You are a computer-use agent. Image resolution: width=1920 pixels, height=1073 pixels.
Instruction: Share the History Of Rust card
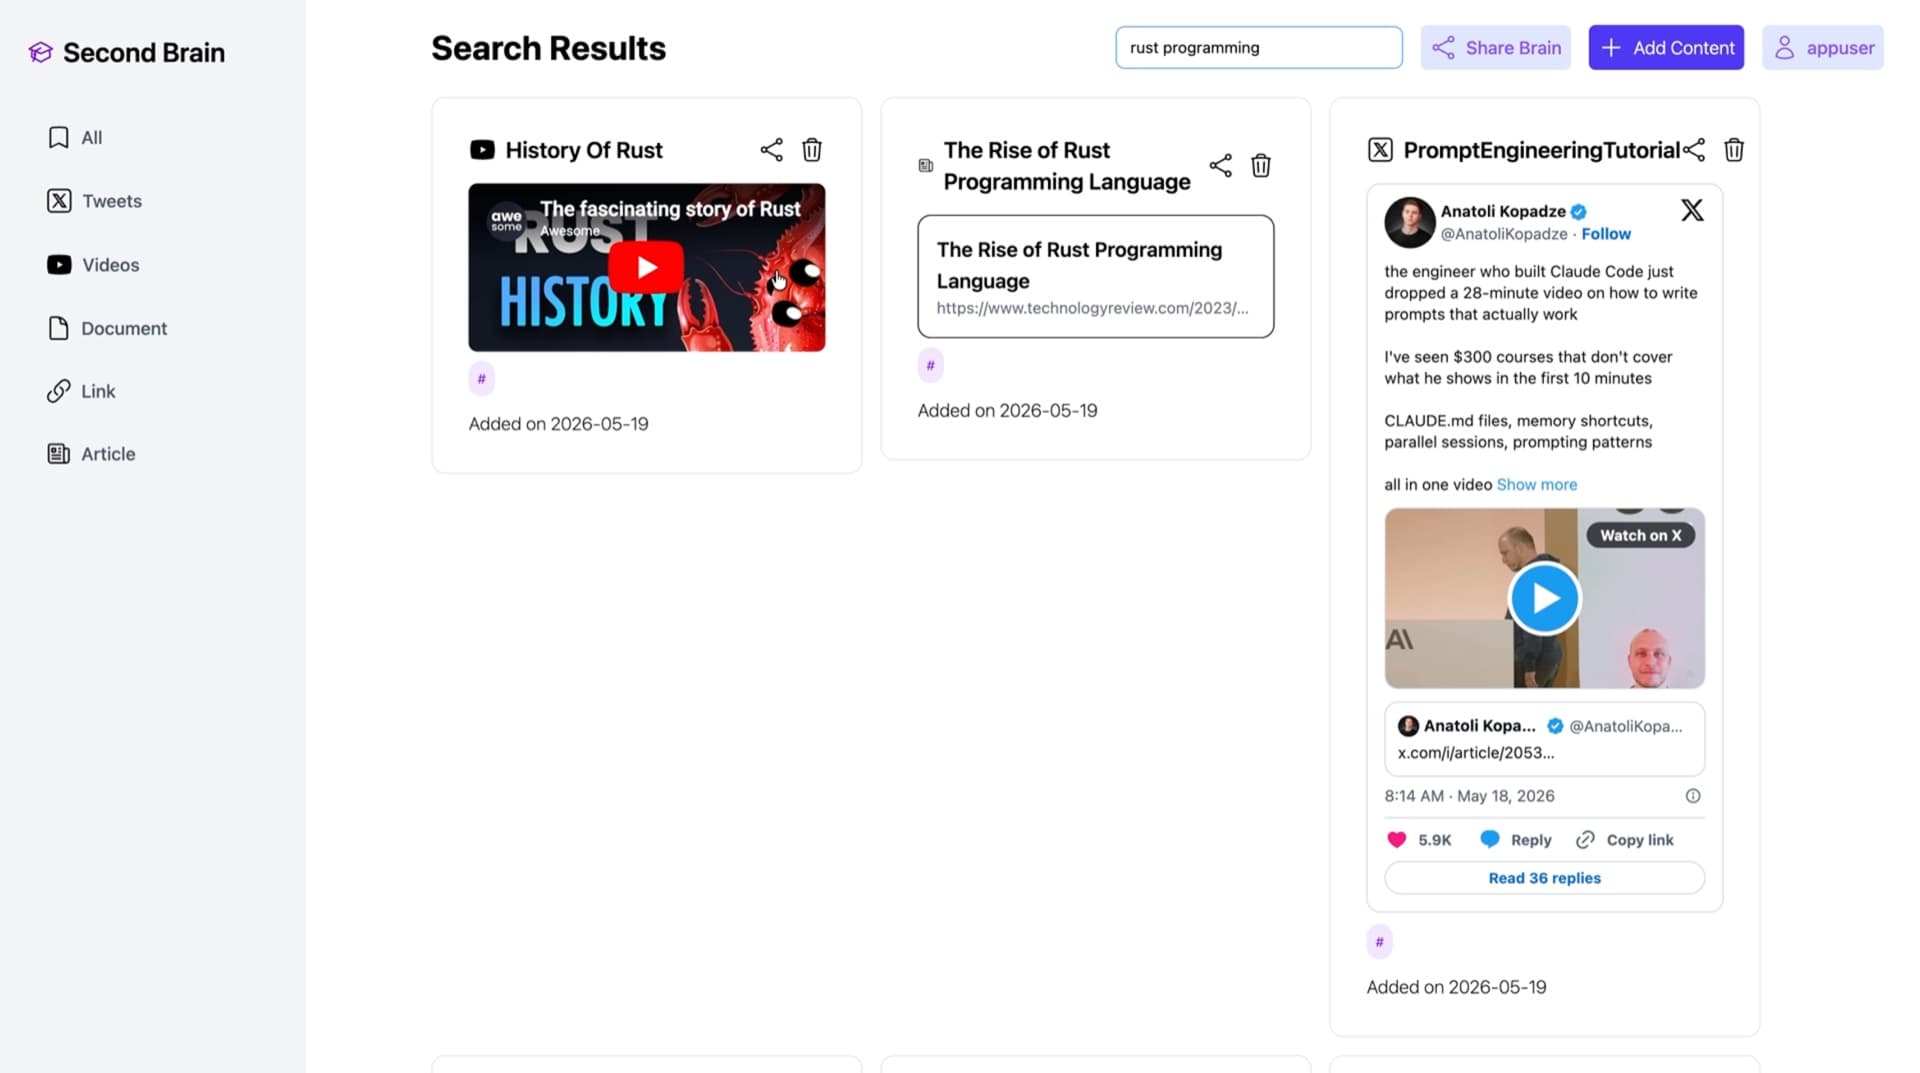click(771, 150)
